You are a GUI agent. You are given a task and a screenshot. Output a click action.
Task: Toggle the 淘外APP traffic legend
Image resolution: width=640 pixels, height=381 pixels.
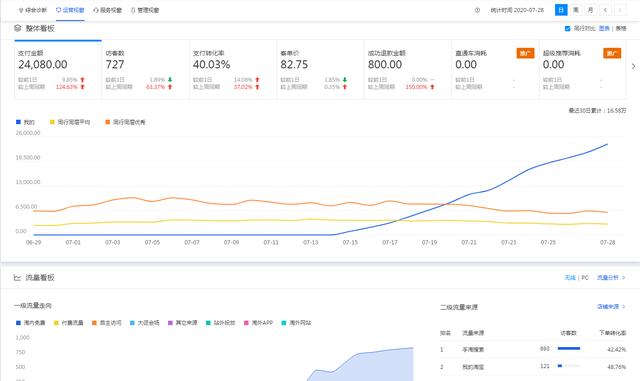[x=258, y=323]
